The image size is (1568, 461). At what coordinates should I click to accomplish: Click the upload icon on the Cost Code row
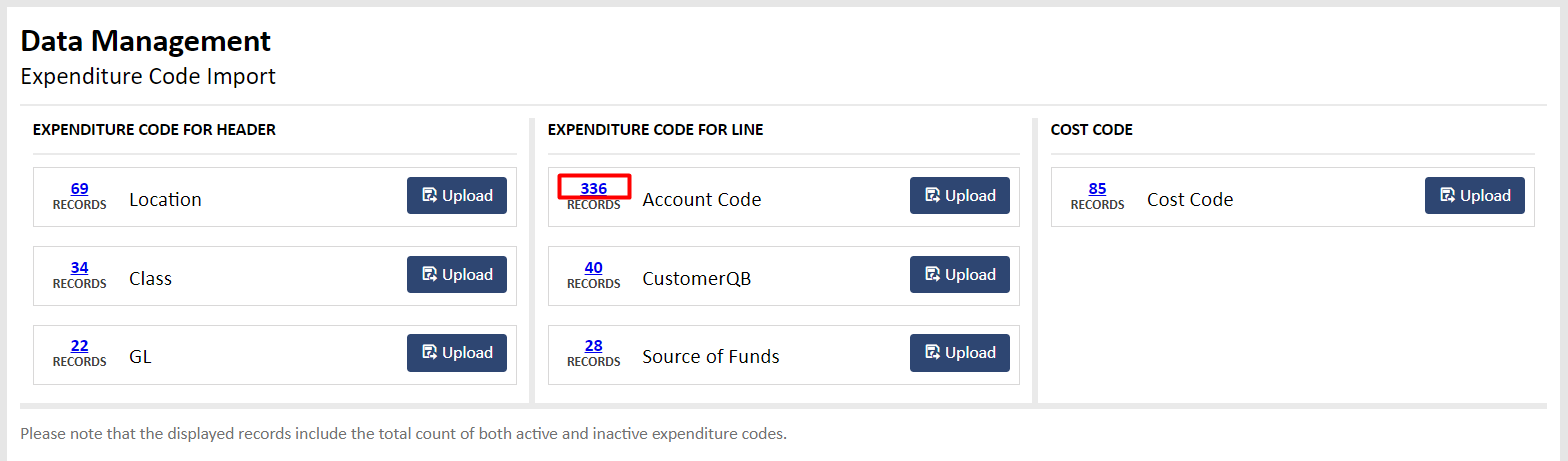click(x=1447, y=195)
